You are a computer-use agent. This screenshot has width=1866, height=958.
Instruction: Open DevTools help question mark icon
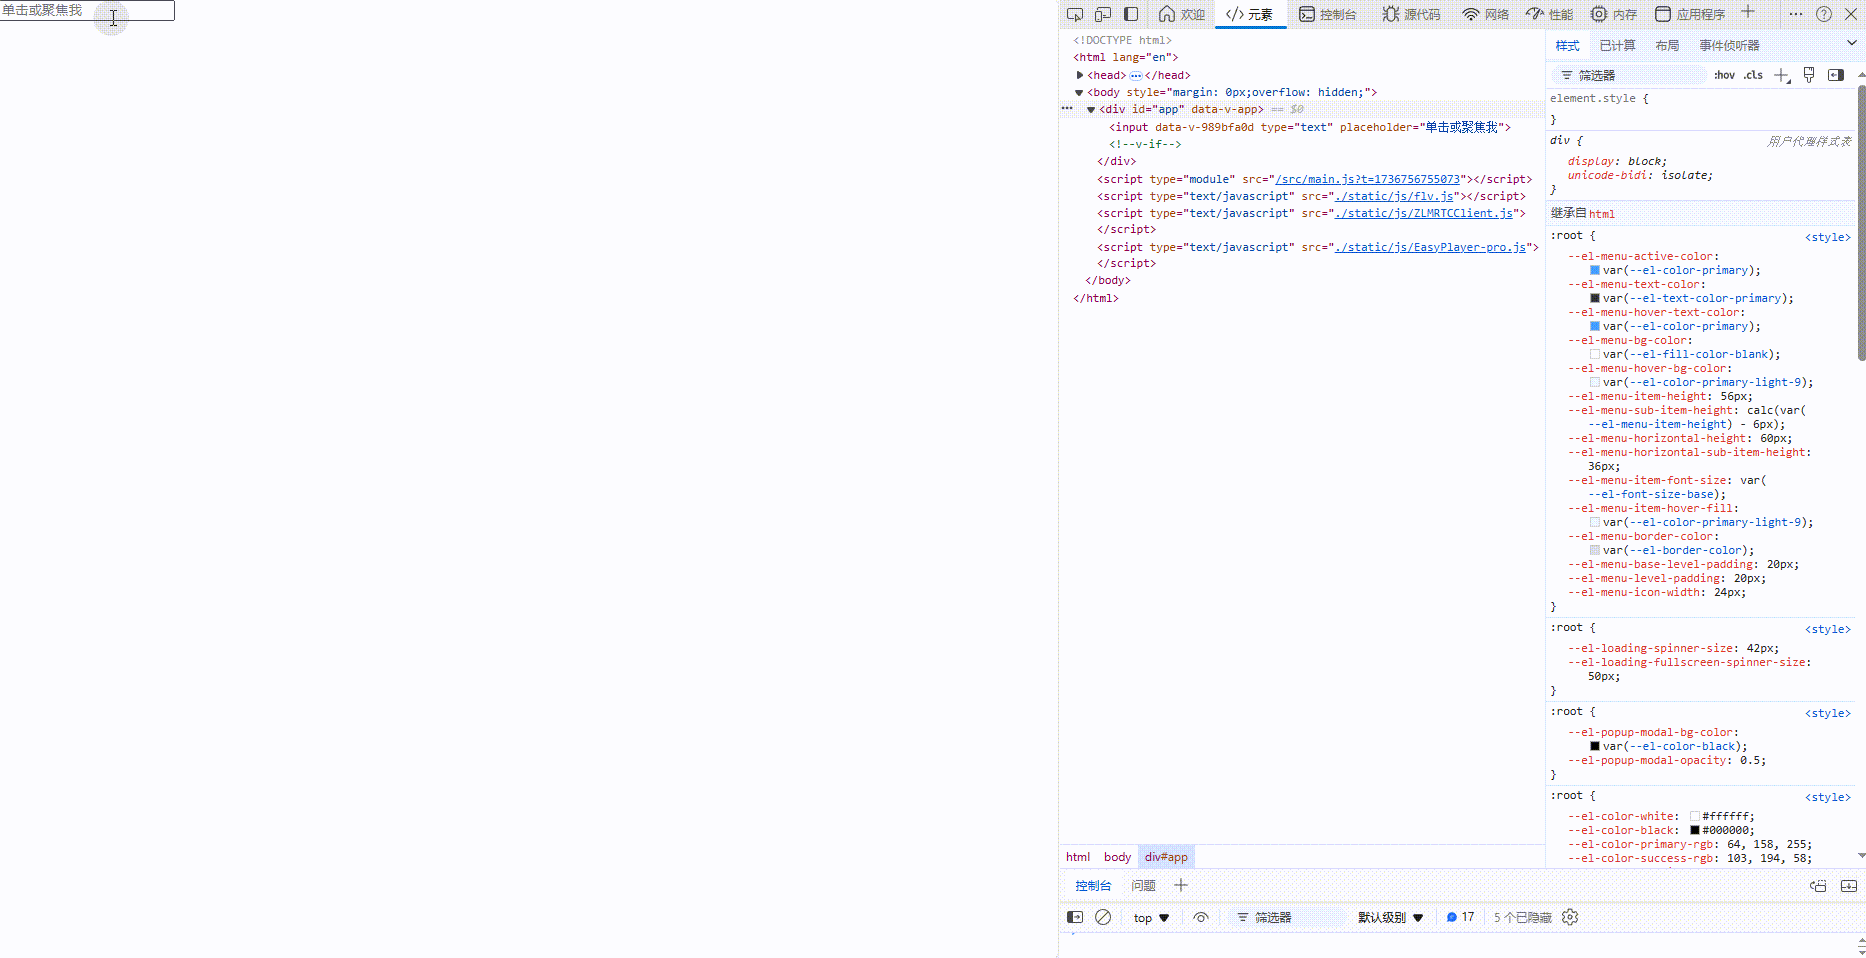(1824, 14)
